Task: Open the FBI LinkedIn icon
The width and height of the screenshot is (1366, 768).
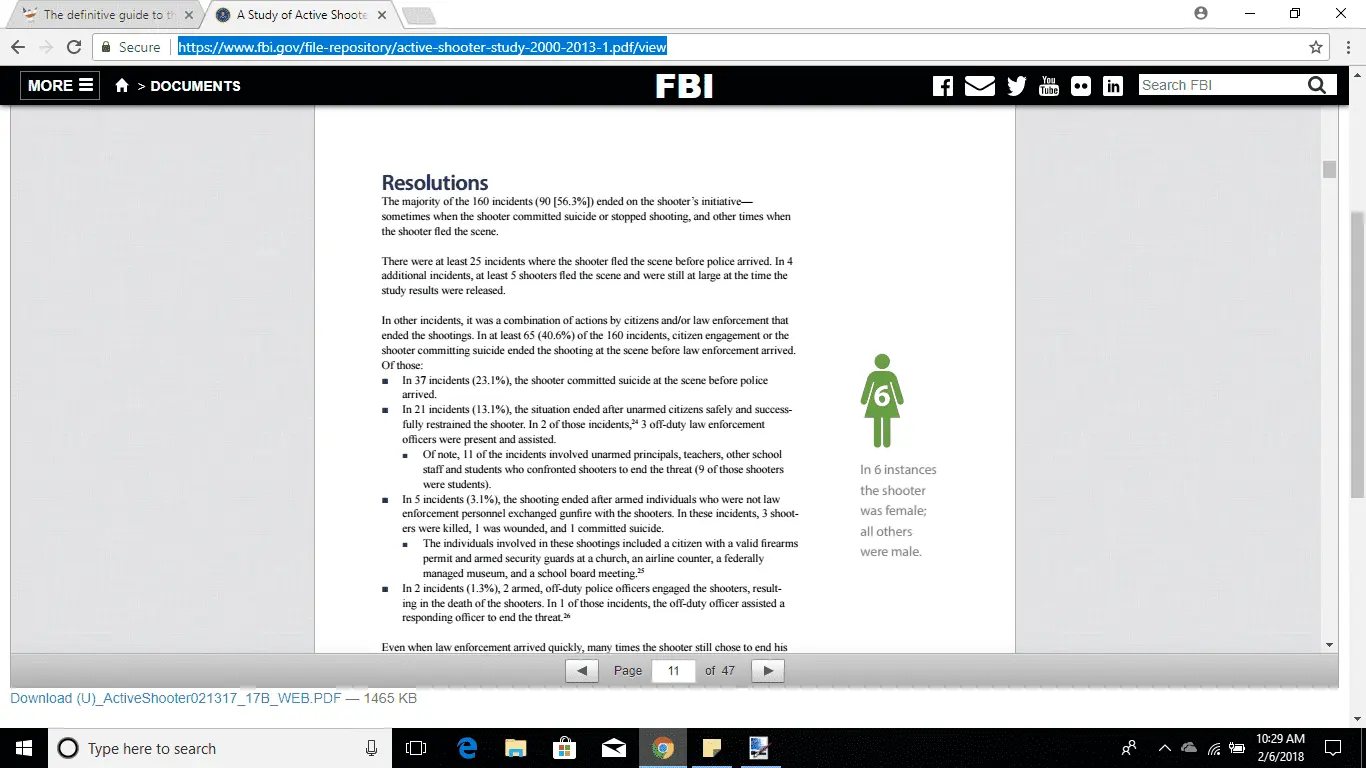Action: coord(1113,86)
